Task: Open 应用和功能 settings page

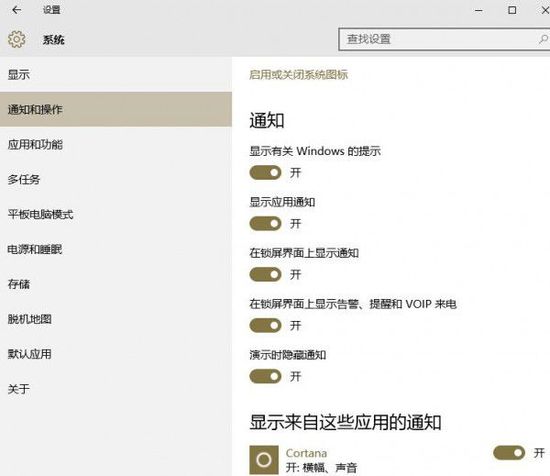Action: tap(116, 144)
